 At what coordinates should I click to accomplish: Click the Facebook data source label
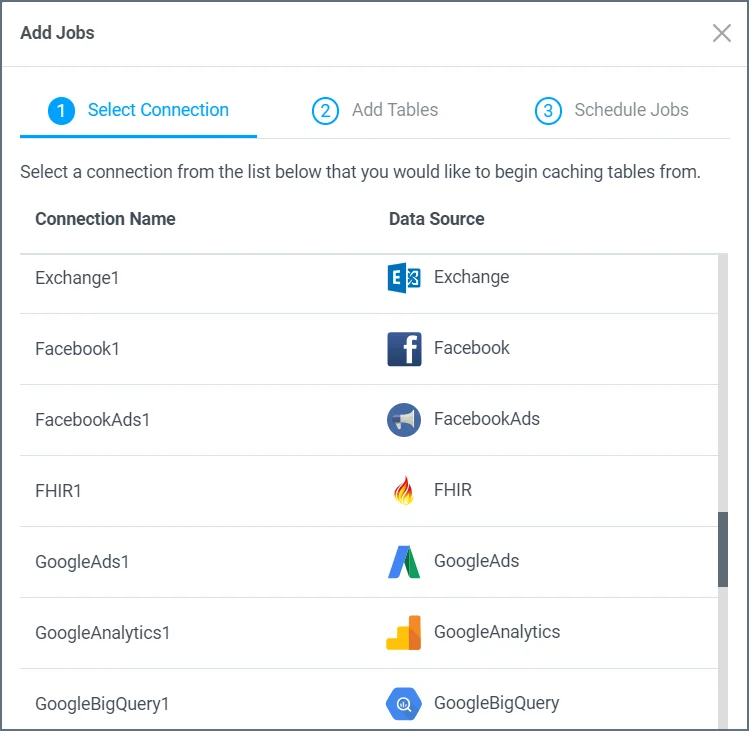click(x=471, y=348)
